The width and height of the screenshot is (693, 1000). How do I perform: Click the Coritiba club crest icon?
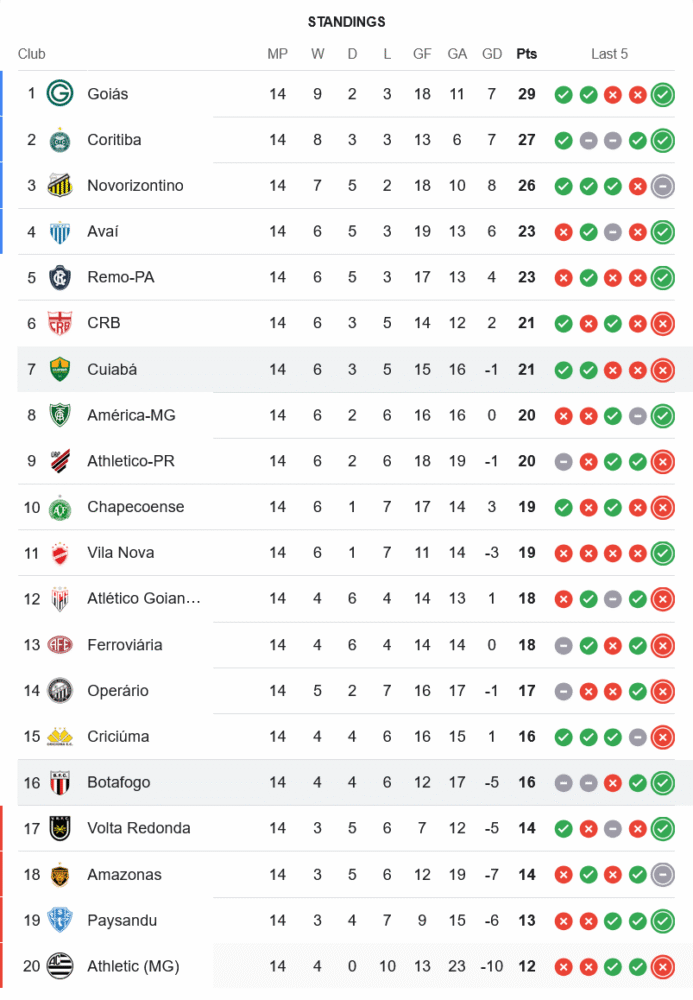click(60, 140)
